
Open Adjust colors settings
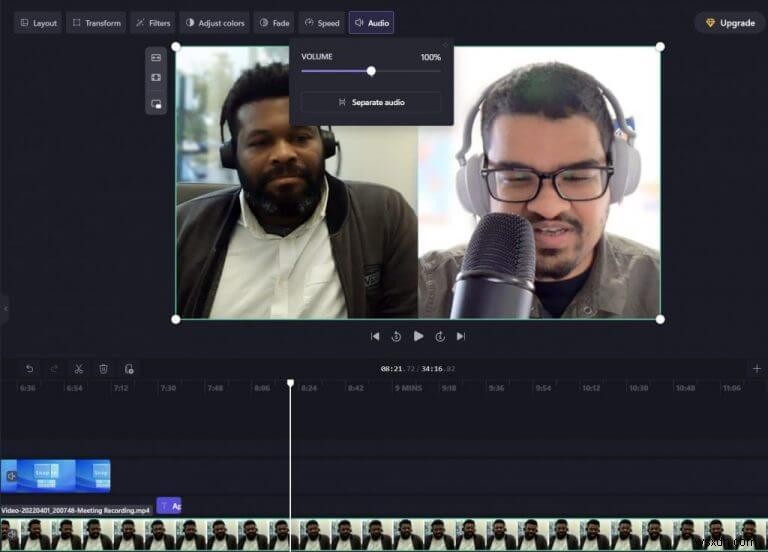(215, 23)
